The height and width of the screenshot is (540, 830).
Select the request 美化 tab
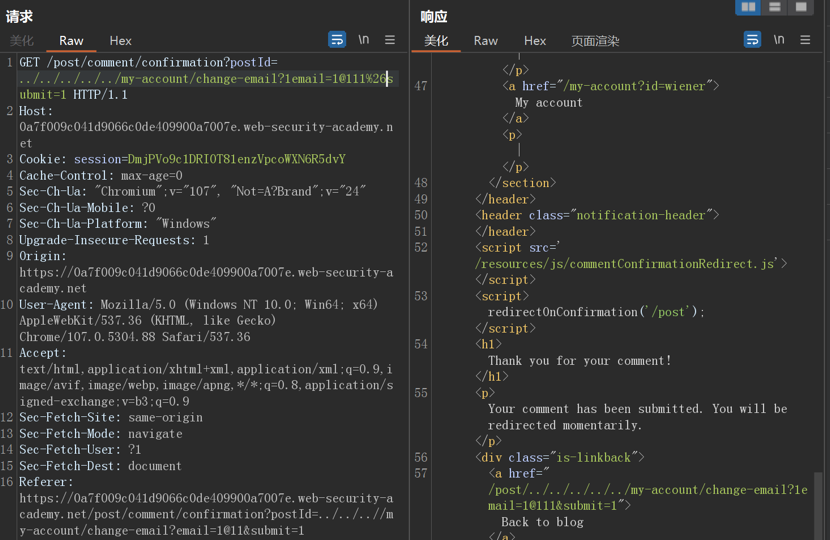point(22,41)
